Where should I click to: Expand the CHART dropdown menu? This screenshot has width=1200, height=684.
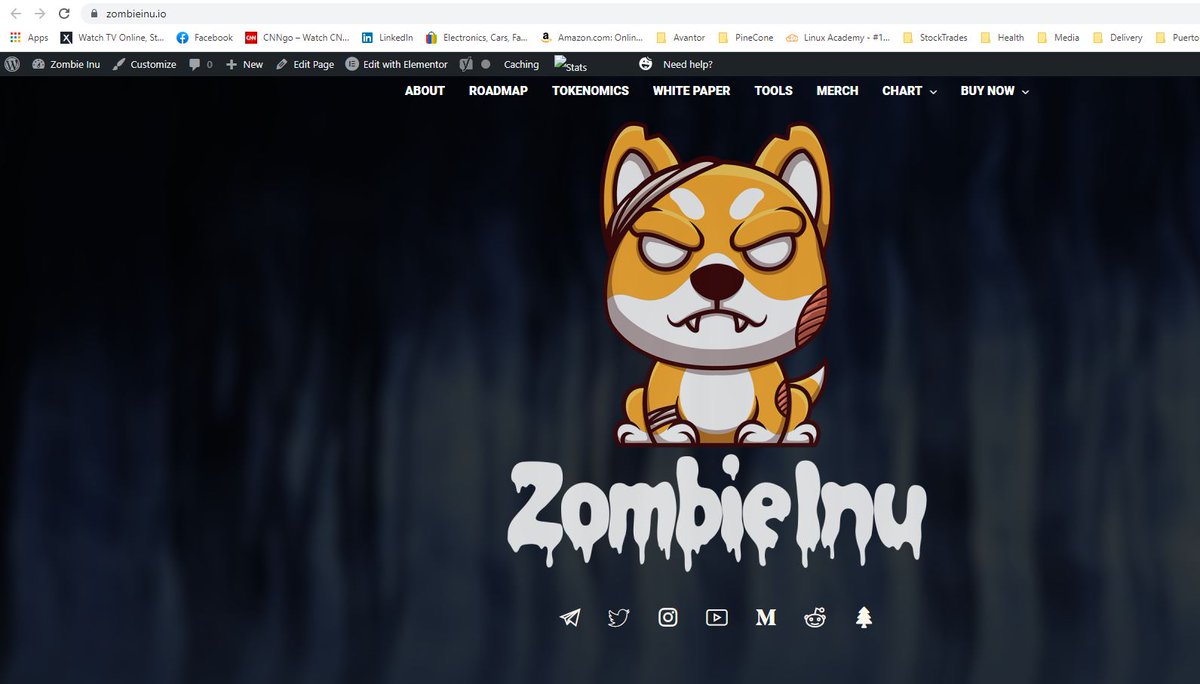pyautogui.click(x=910, y=91)
